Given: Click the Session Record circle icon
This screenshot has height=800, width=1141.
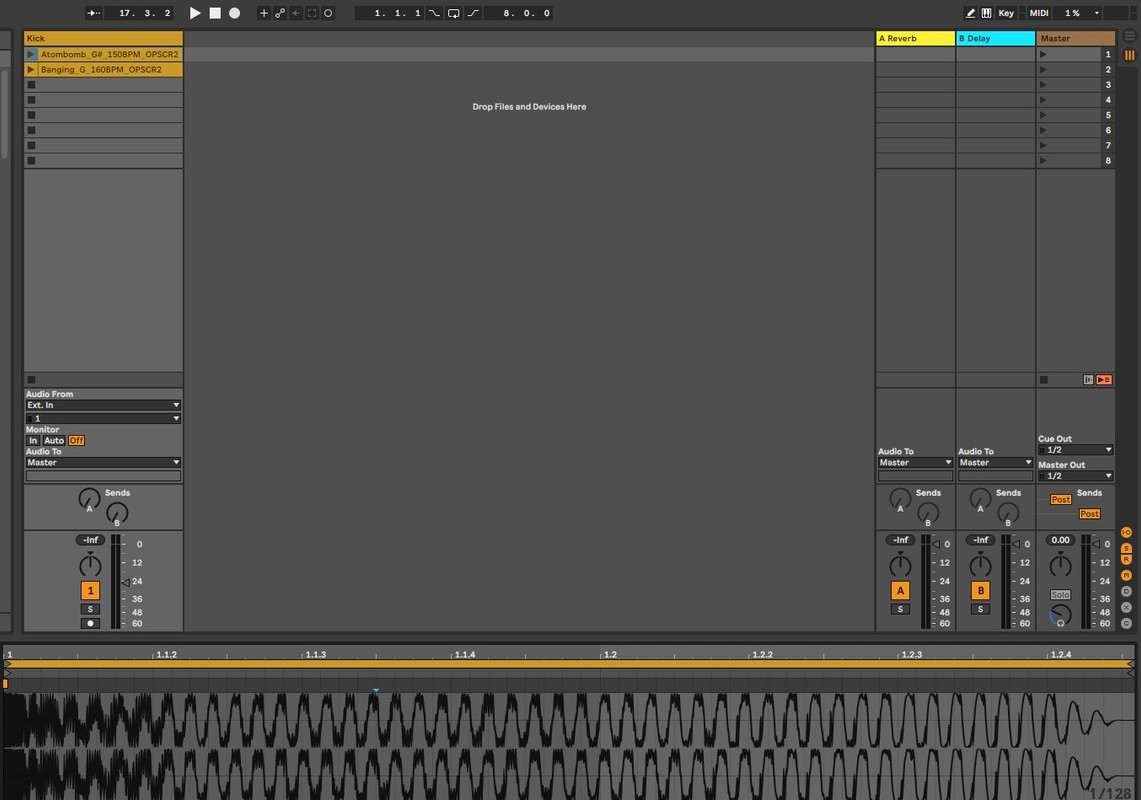Looking at the screenshot, I should [x=328, y=13].
